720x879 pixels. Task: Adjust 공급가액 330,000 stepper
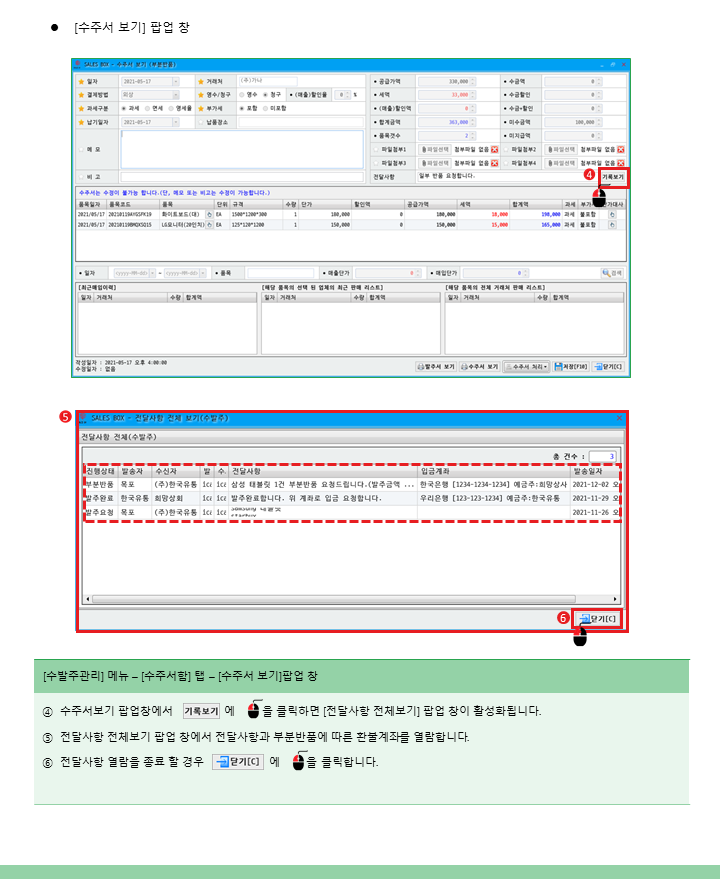(473, 81)
